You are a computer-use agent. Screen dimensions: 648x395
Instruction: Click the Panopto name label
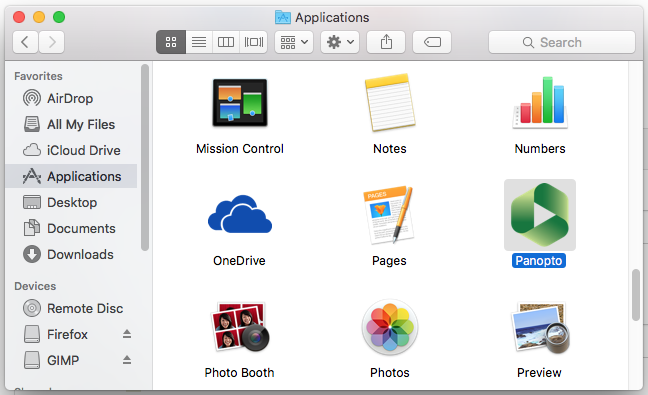click(538, 261)
